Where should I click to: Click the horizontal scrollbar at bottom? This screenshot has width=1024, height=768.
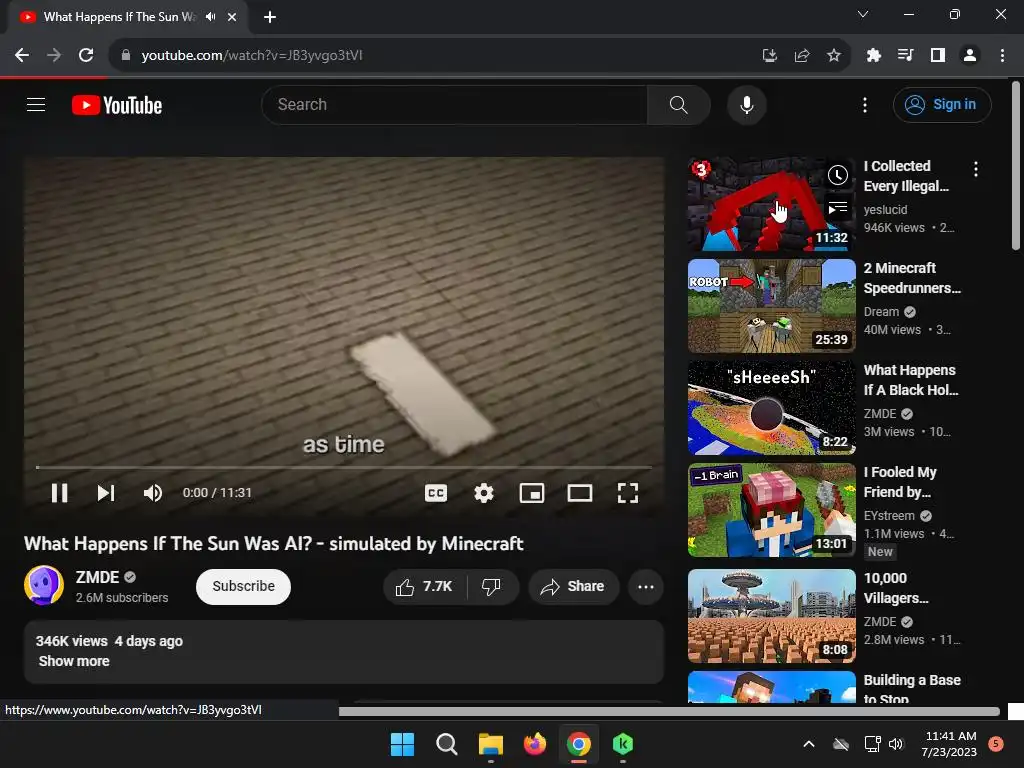coord(669,711)
